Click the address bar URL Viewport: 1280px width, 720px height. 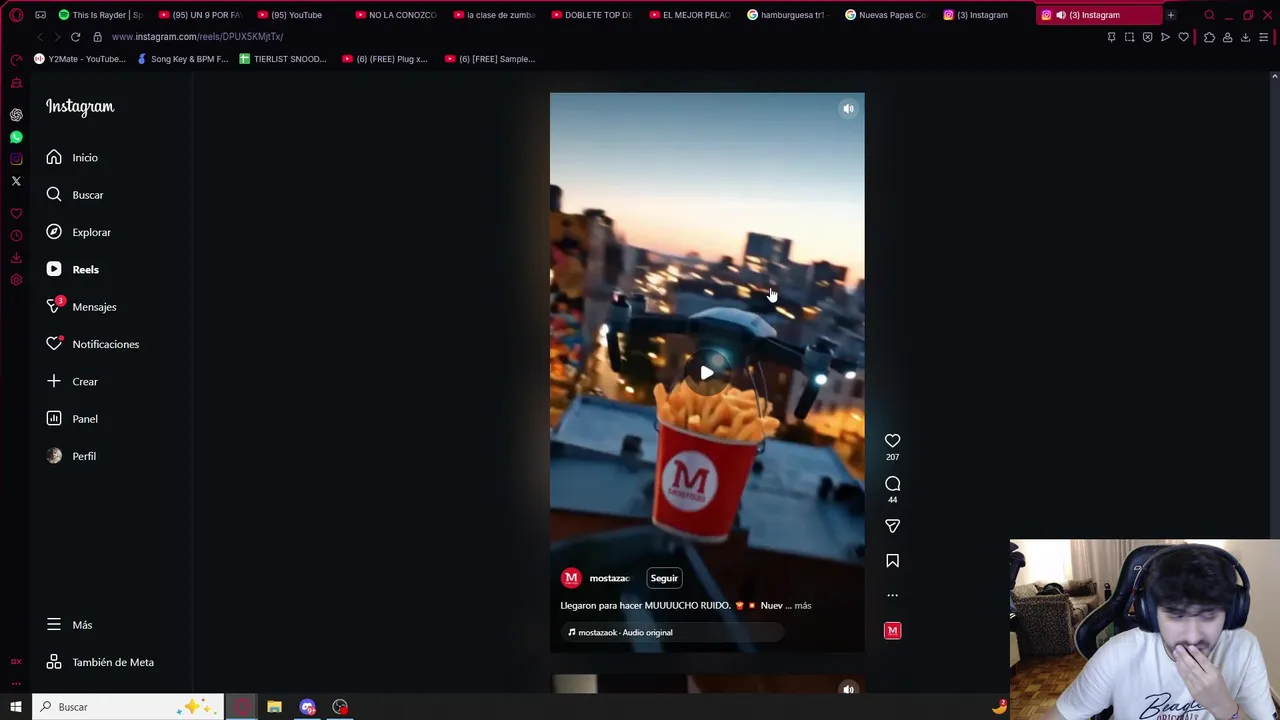(x=197, y=37)
